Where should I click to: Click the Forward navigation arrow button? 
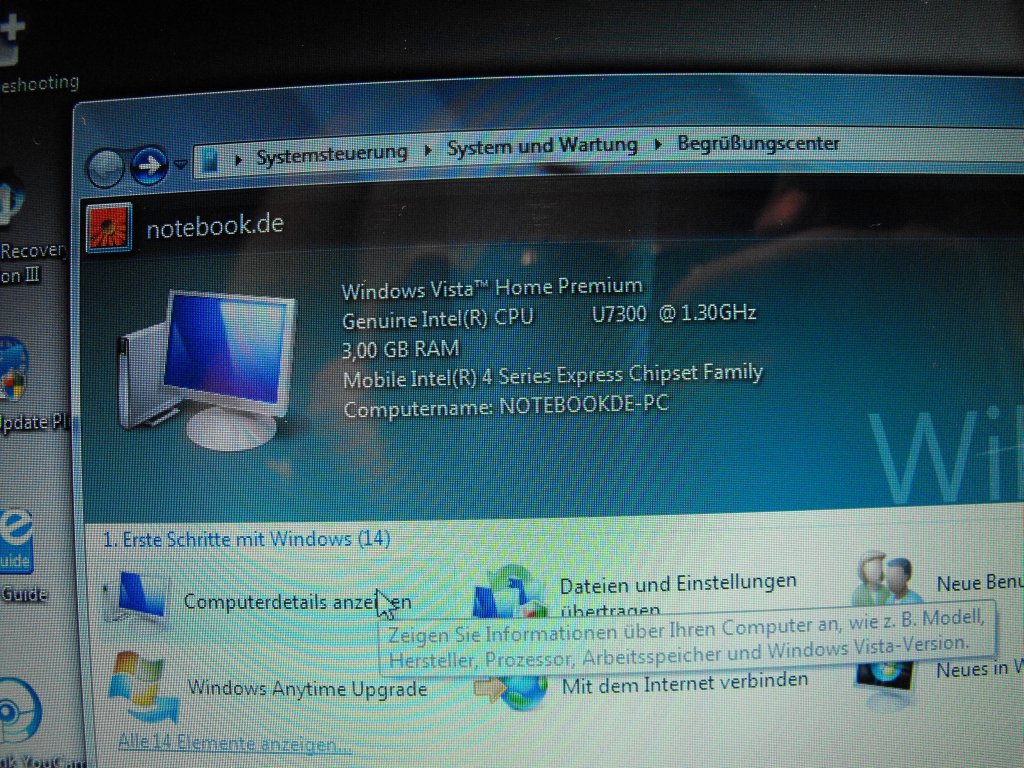coord(150,166)
